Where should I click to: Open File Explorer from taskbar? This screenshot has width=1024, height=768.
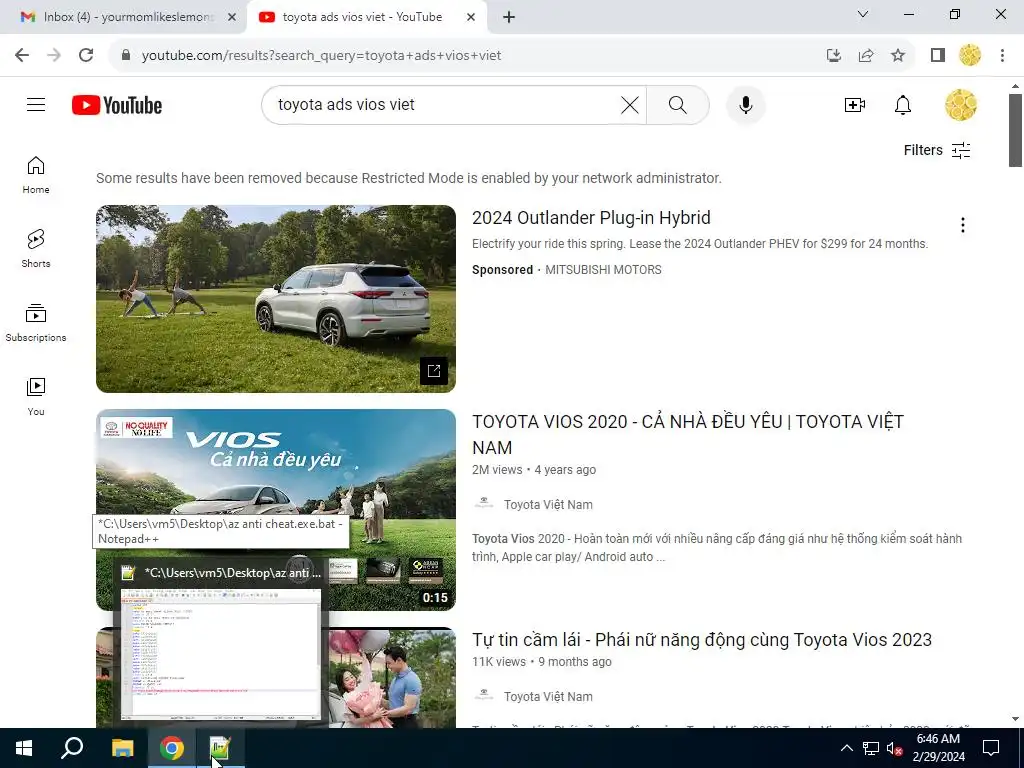tap(122, 748)
